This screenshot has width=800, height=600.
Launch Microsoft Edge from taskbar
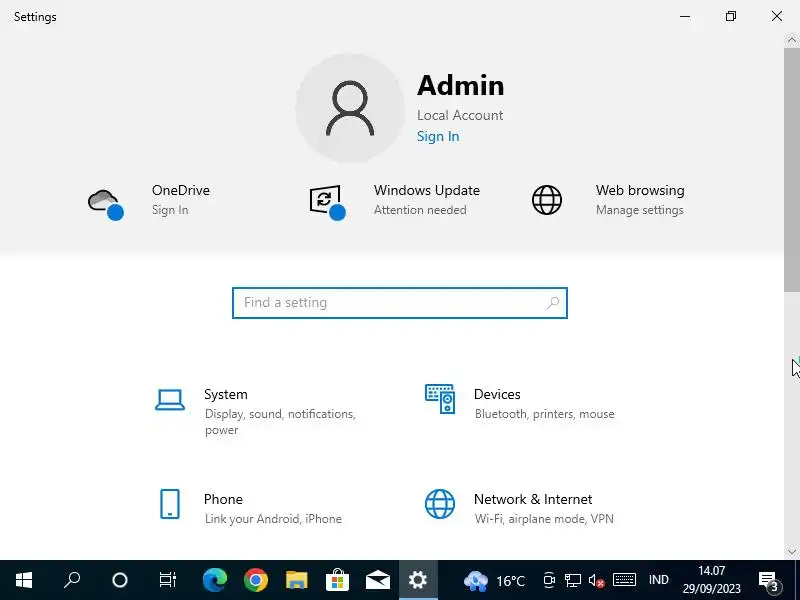[x=215, y=580]
